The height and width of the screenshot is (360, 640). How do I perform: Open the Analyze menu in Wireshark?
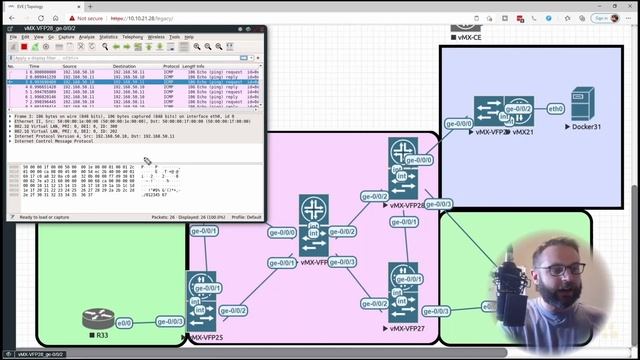tap(87, 37)
